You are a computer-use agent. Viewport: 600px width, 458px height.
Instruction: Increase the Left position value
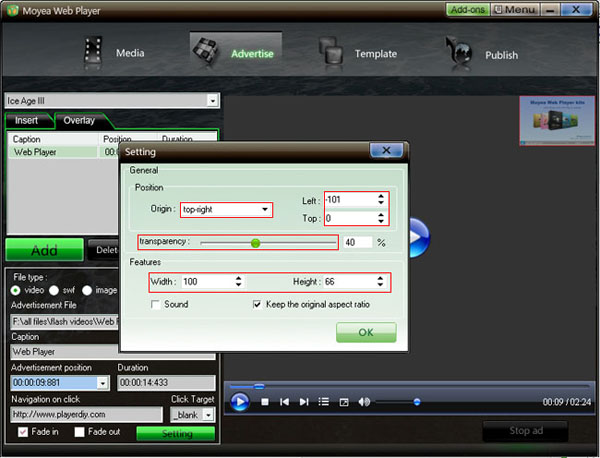381,196
